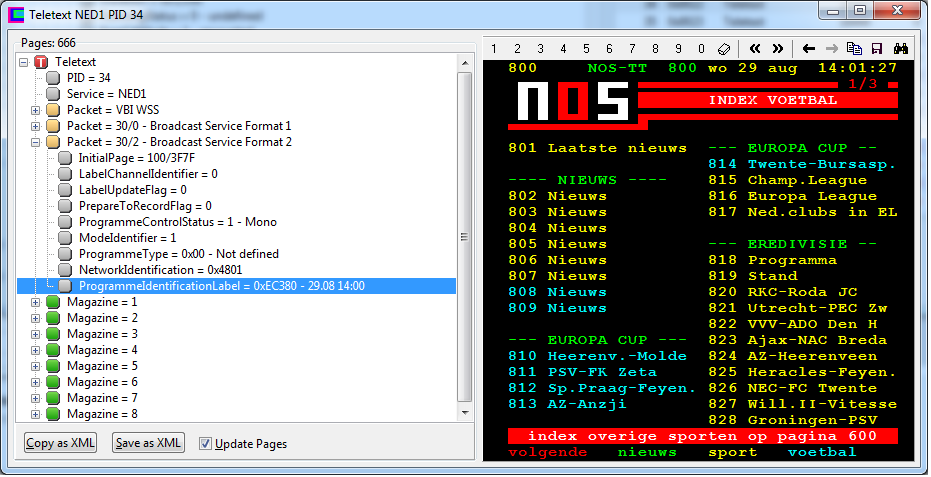
Task: Select the PID = 34 tree item
Action: coord(88,78)
